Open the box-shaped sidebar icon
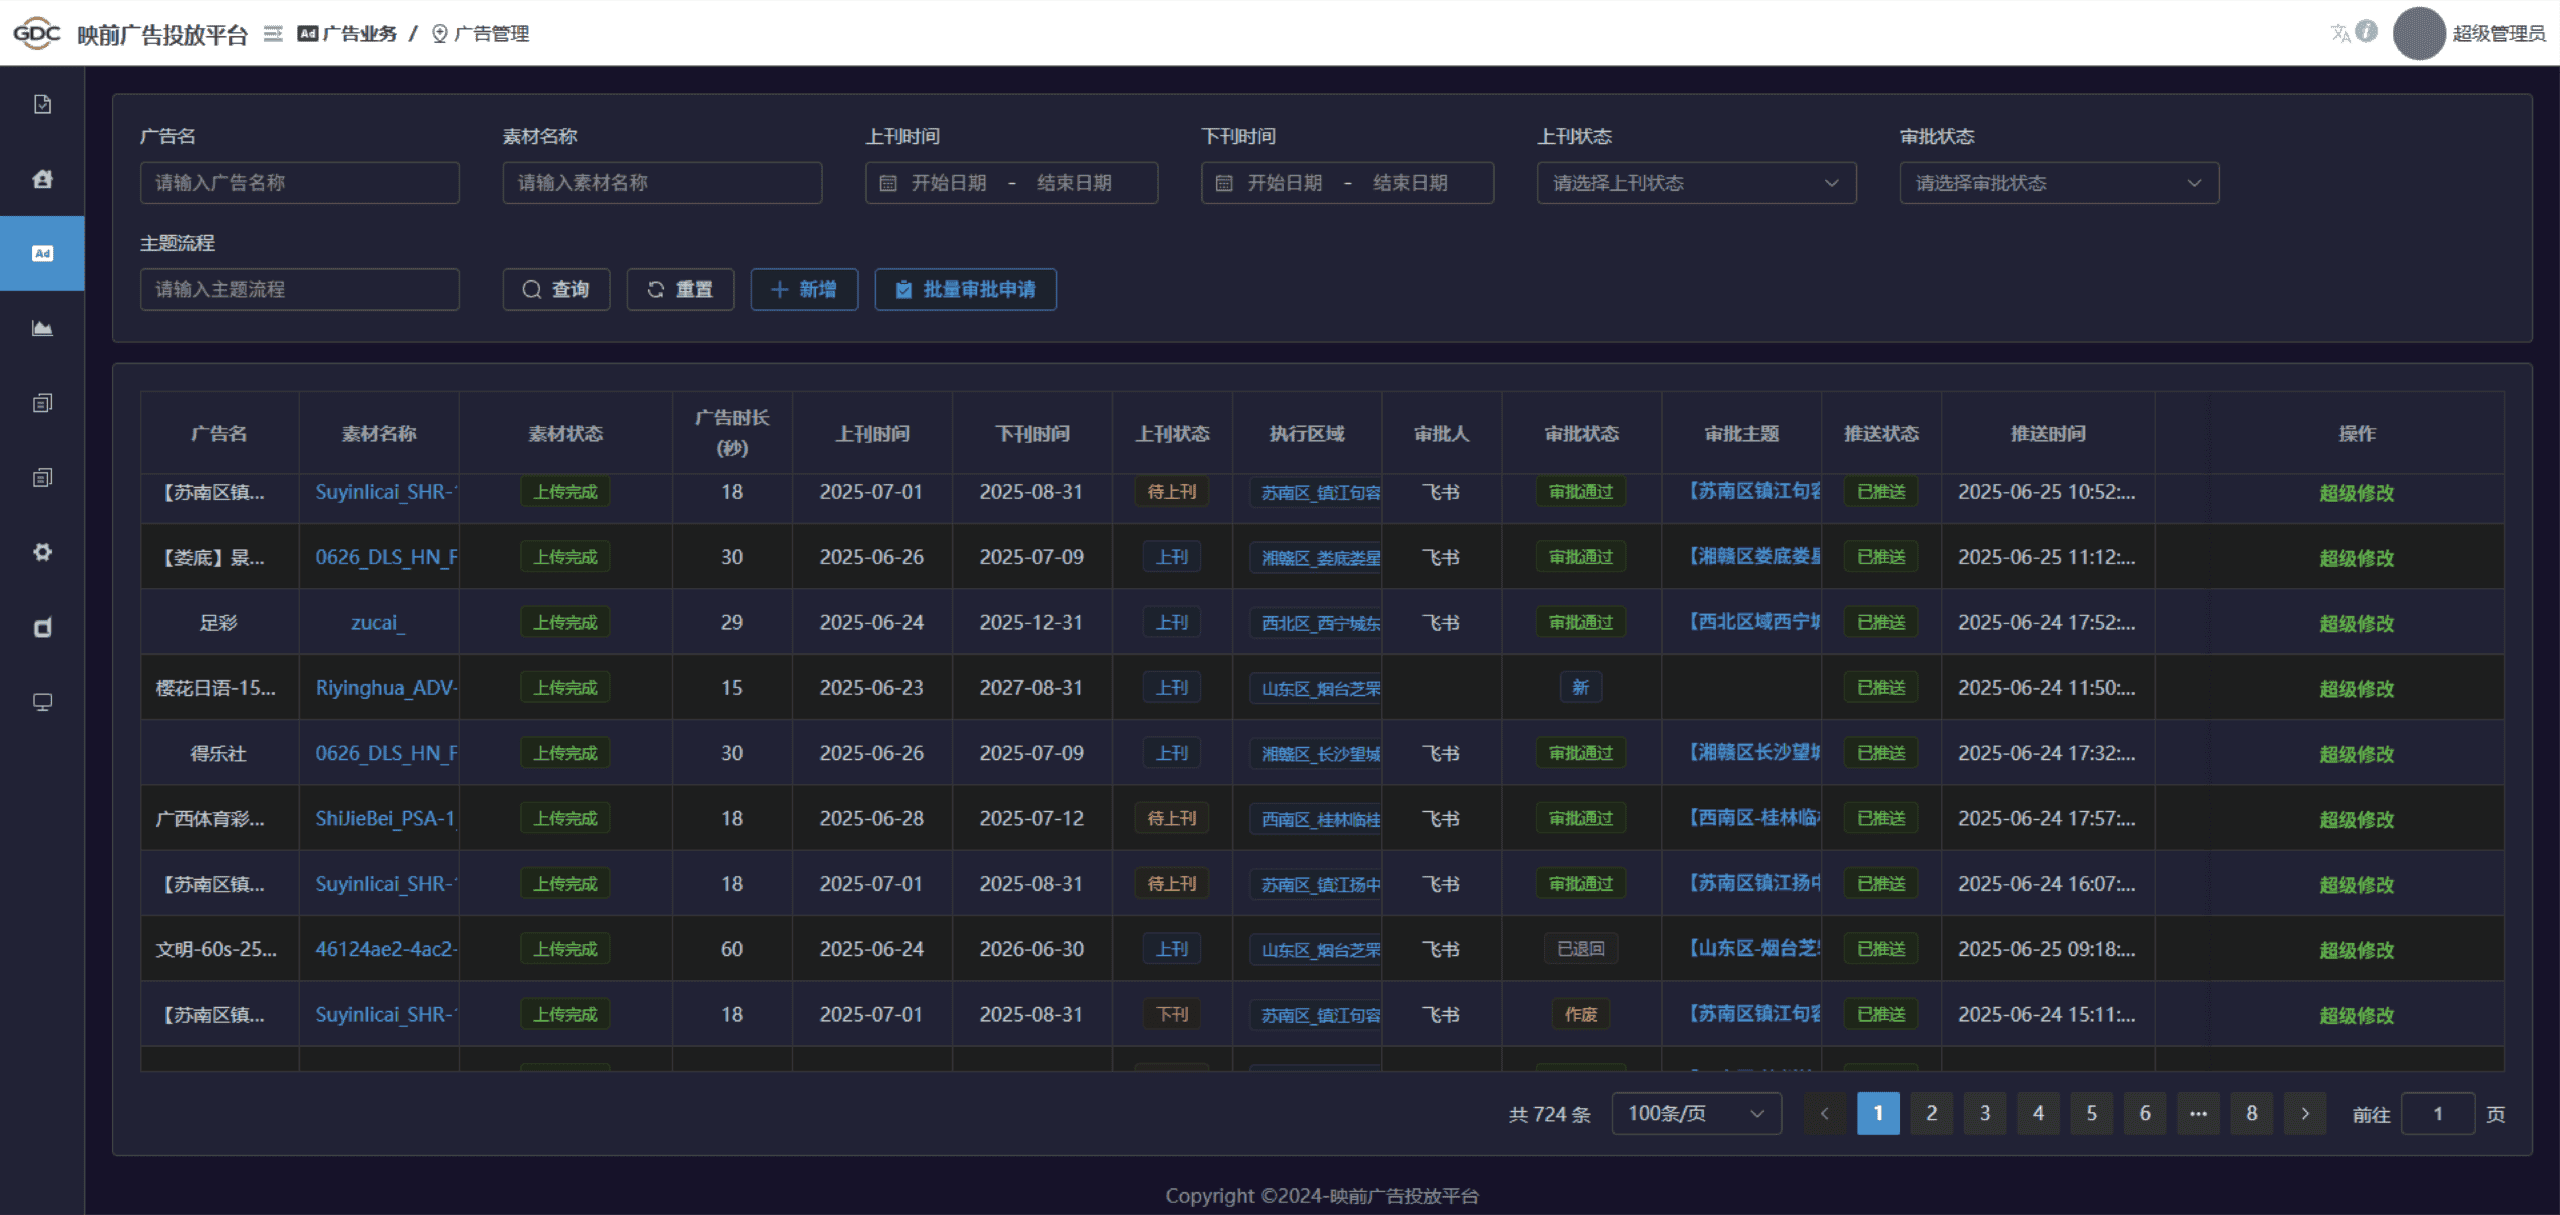2560x1215 pixels. coord(42,627)
